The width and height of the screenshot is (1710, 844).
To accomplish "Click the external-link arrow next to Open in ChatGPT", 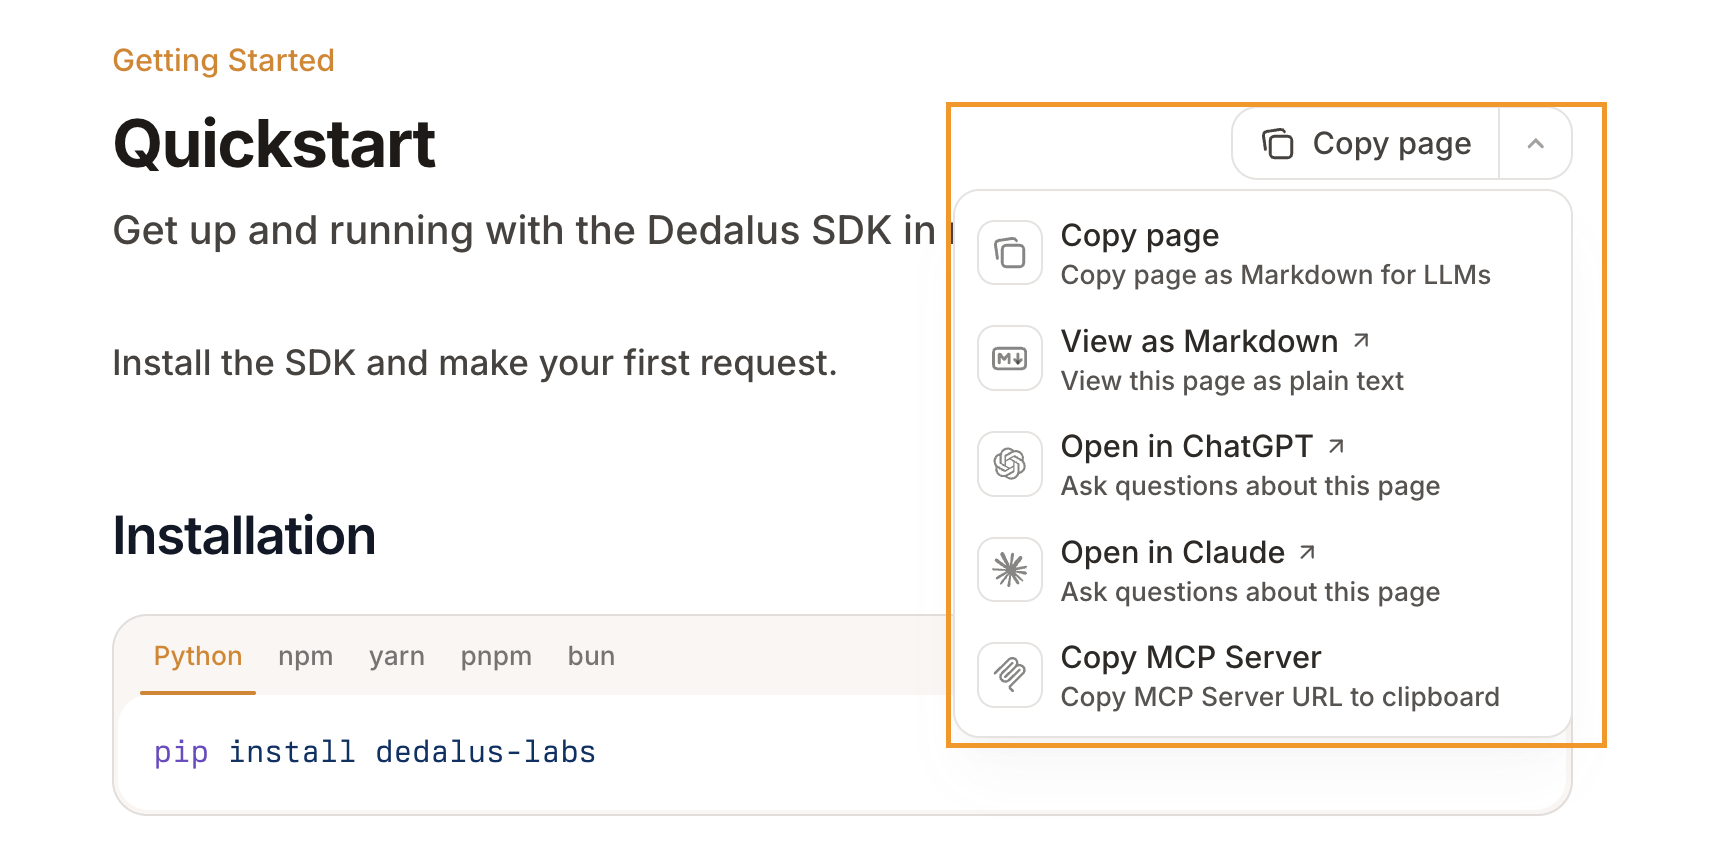I will pyautogui.click(x=1336, y=445).
